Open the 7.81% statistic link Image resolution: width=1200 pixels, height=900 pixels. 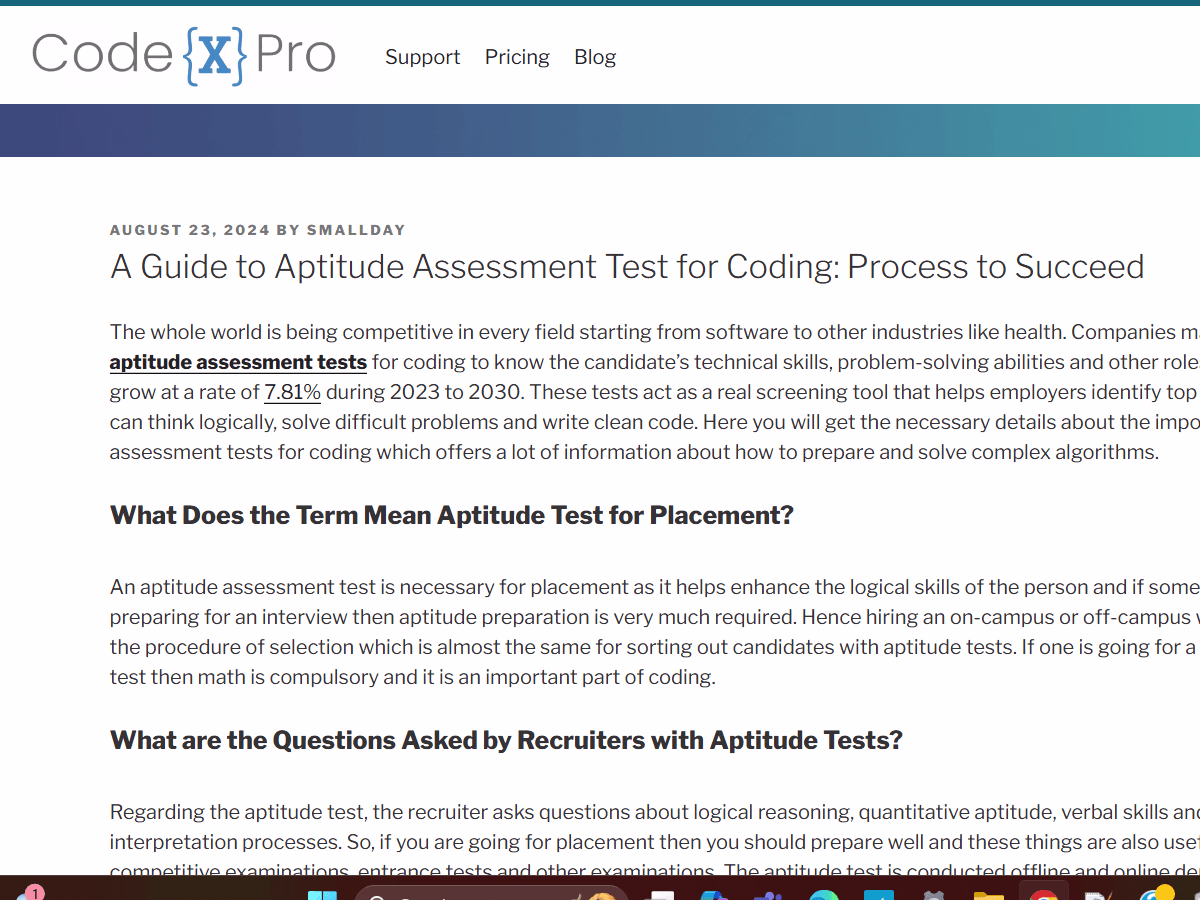(292, 392)
